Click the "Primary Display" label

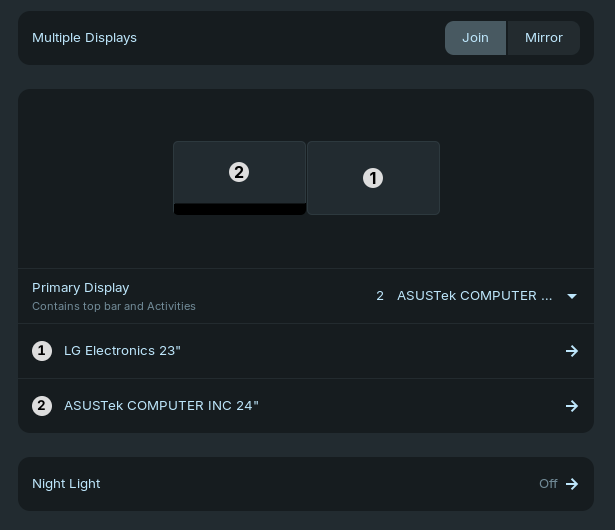click(81, 288)
